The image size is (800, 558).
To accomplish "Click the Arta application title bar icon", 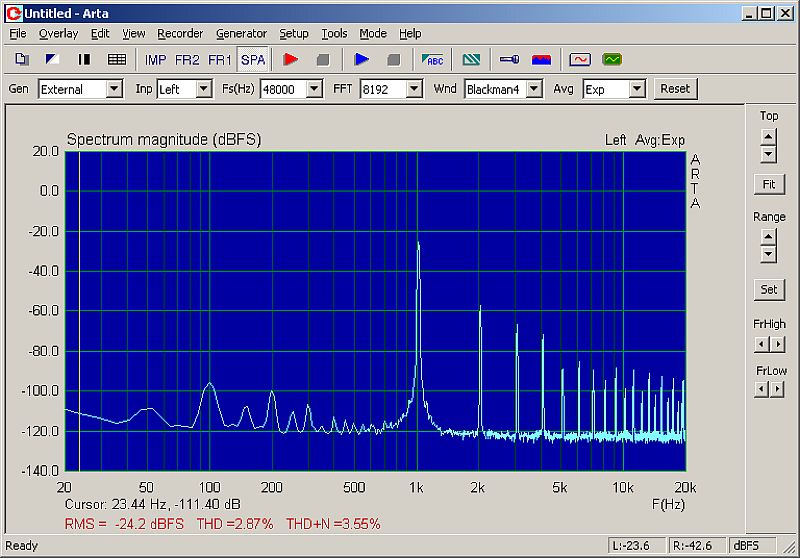I will pyautogui.click(x=13, y=13).
